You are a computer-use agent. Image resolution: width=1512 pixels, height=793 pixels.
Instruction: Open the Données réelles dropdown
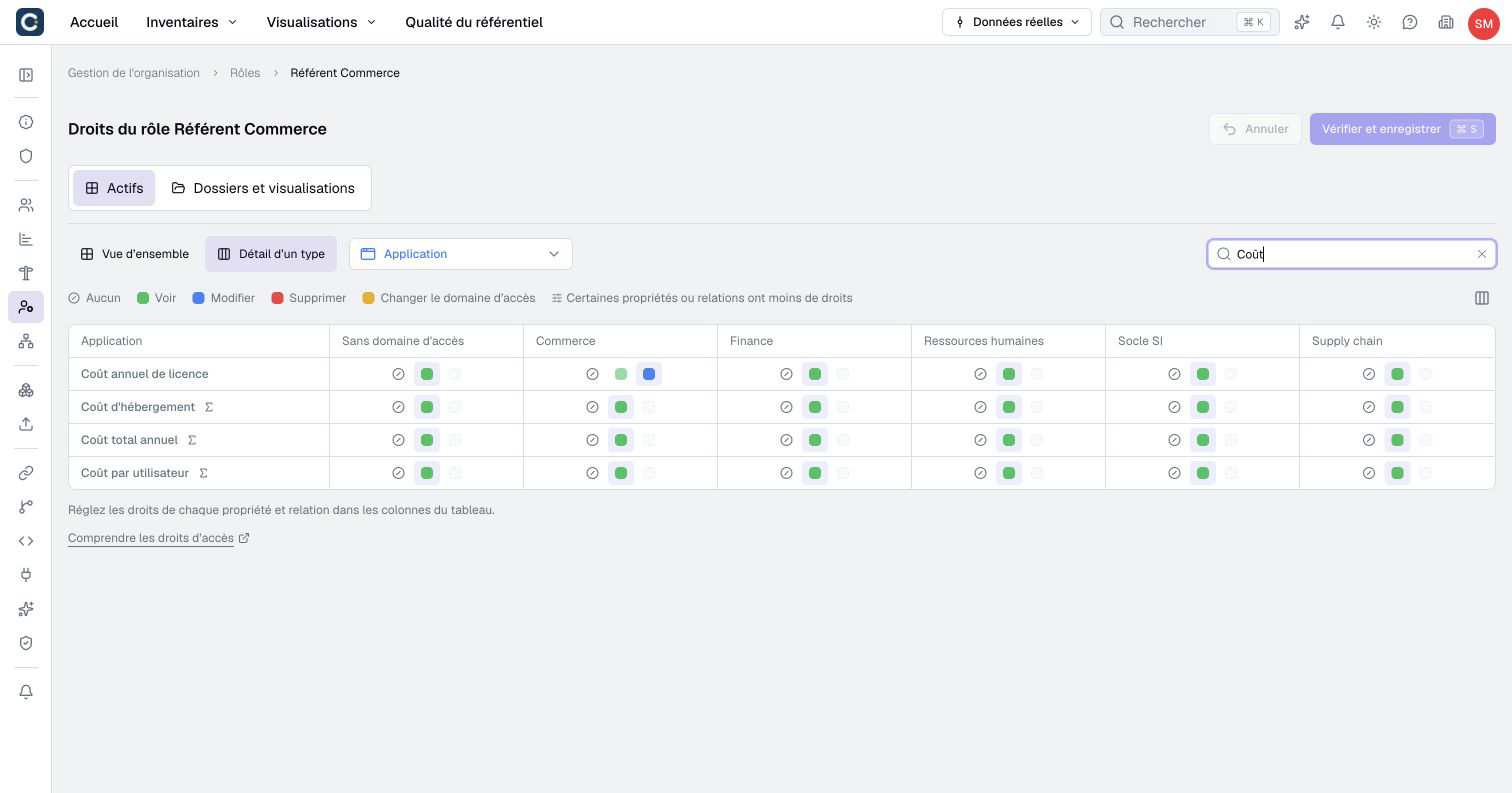pyautogui.click(x=1016, y=22)
